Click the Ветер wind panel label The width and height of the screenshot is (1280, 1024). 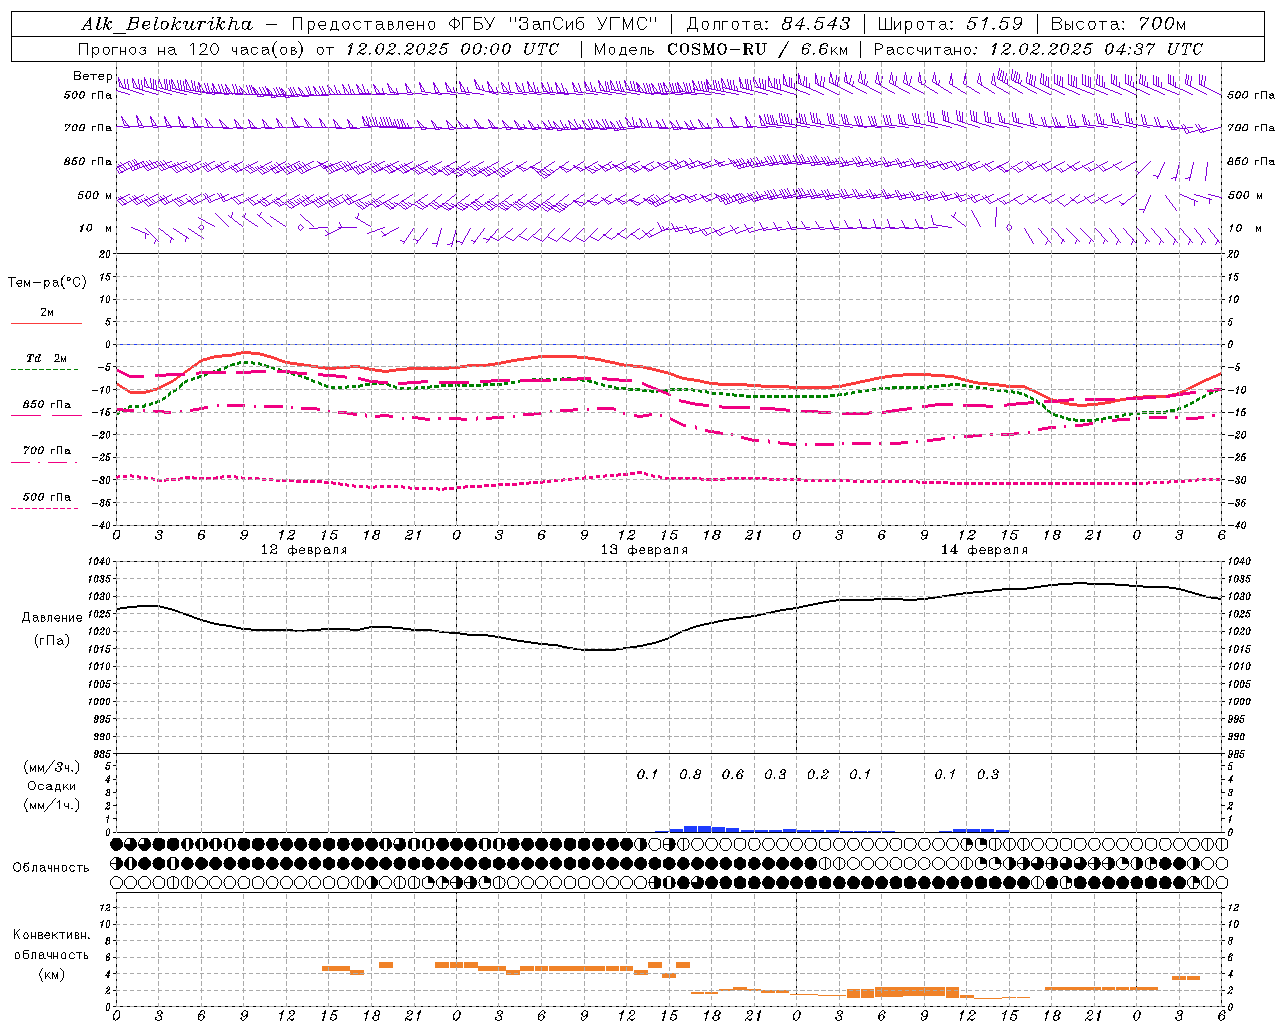point(92,76)
